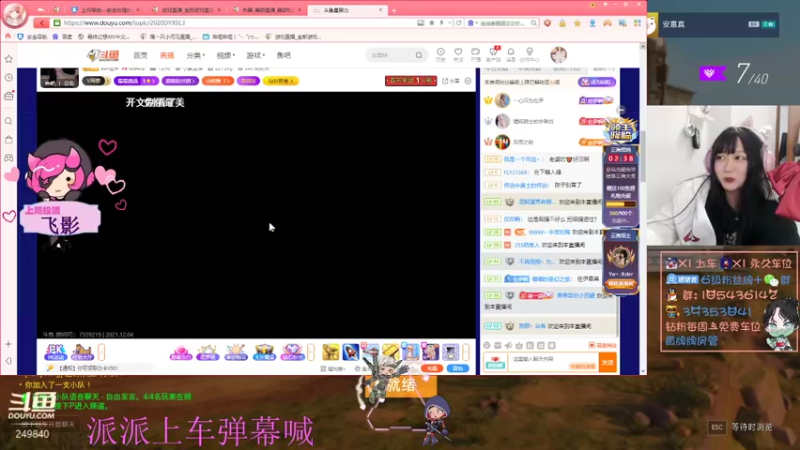Open Douyu 首页 nav item
This screenshot has width=800, height=450.
click(x=140, y=55)
